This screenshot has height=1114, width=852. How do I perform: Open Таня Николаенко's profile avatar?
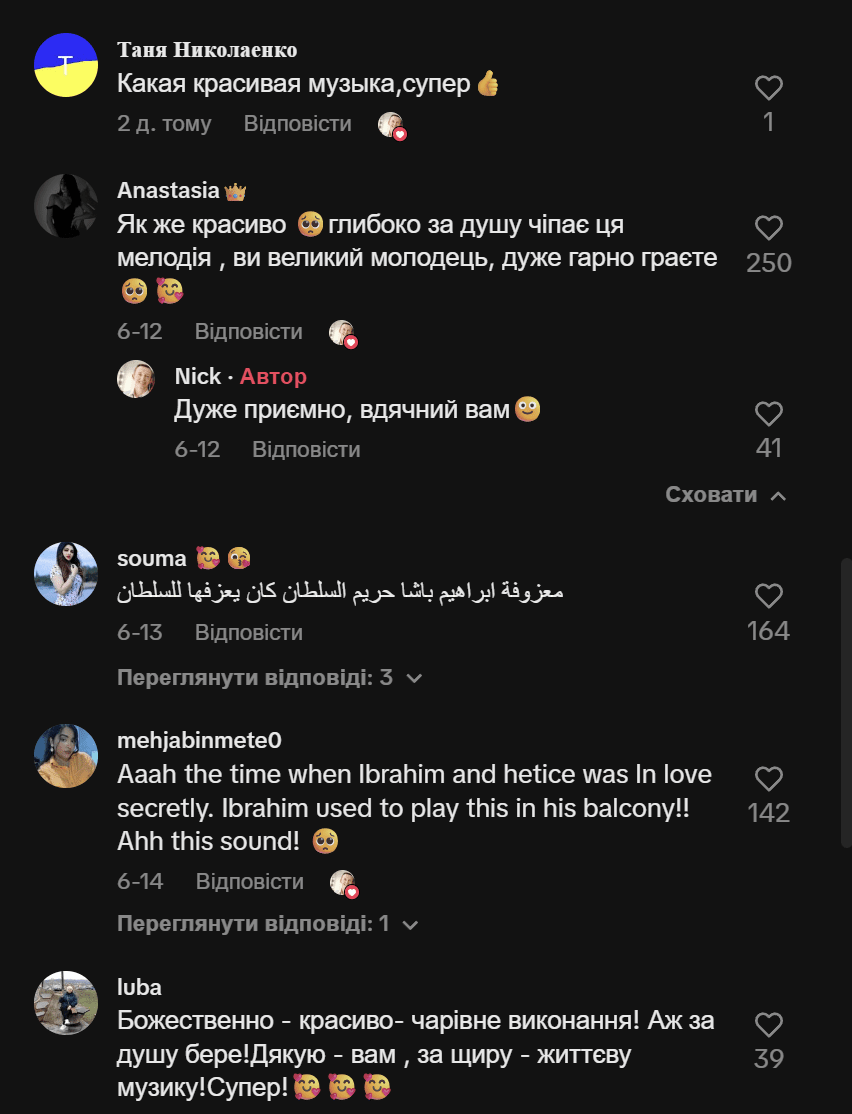point(66,65)
